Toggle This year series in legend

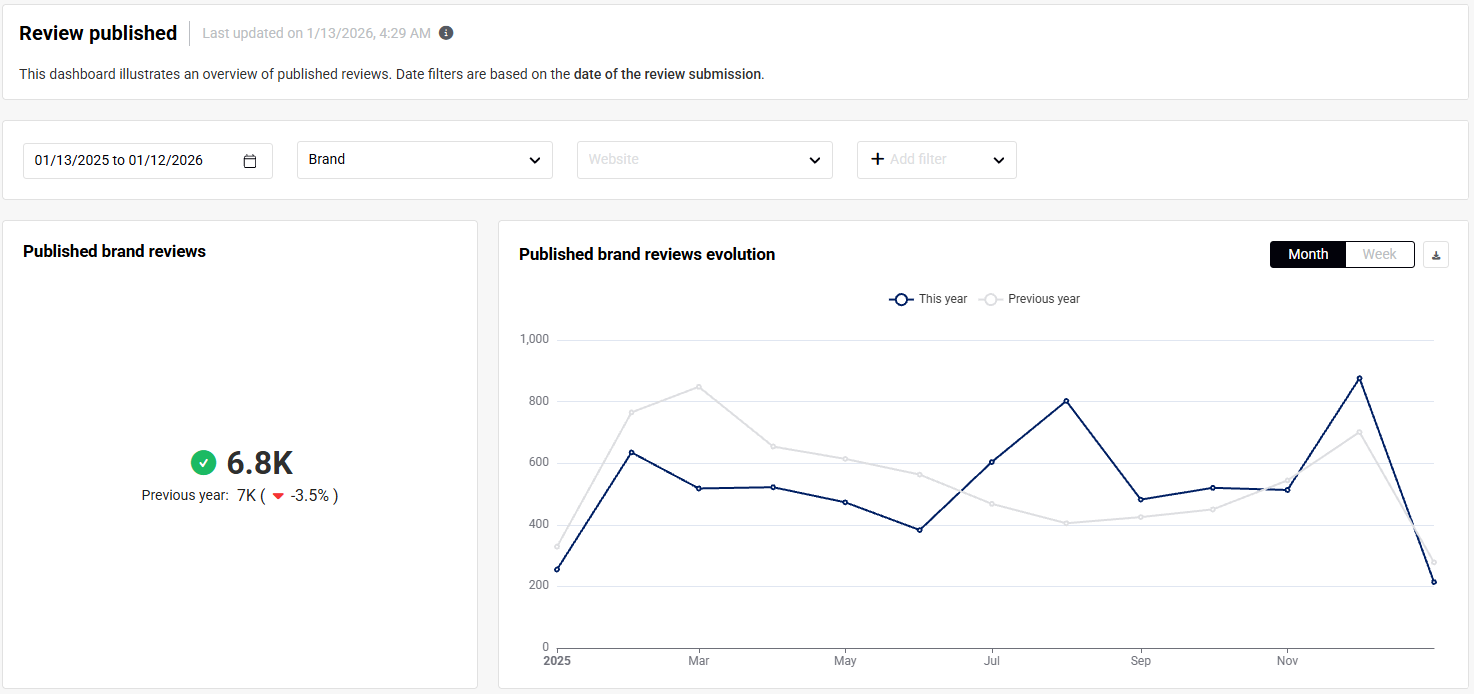click(929, 299)
